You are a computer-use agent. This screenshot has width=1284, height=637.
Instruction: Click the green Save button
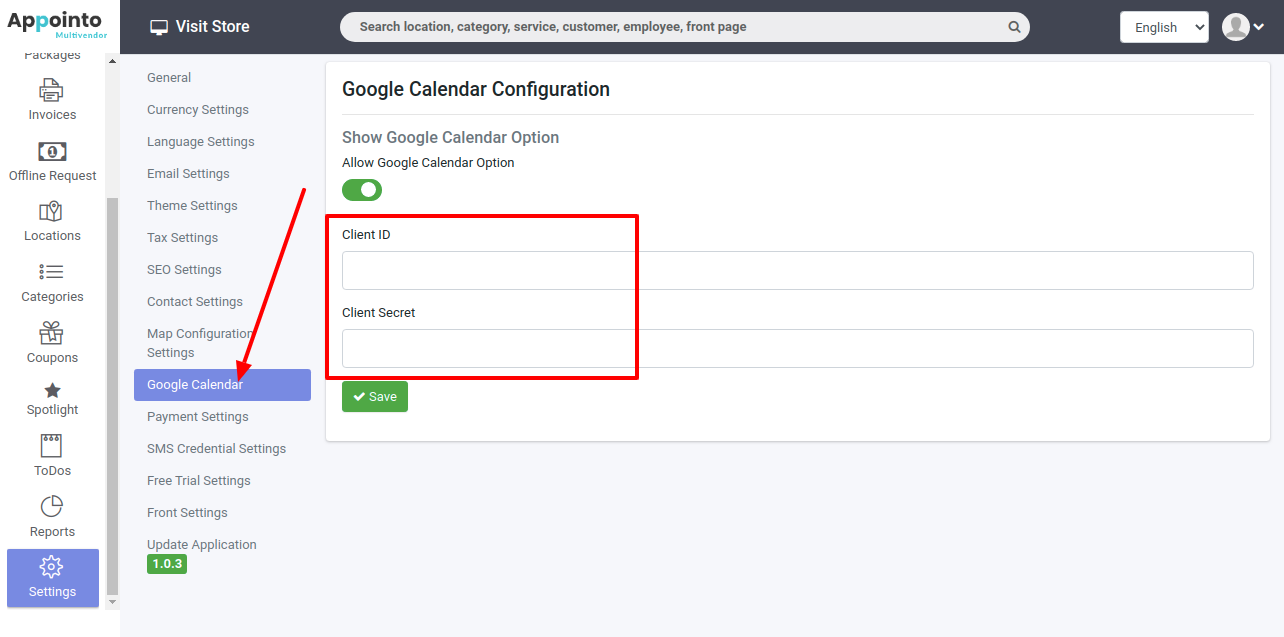pyautogui.click(x=375, y=397)
